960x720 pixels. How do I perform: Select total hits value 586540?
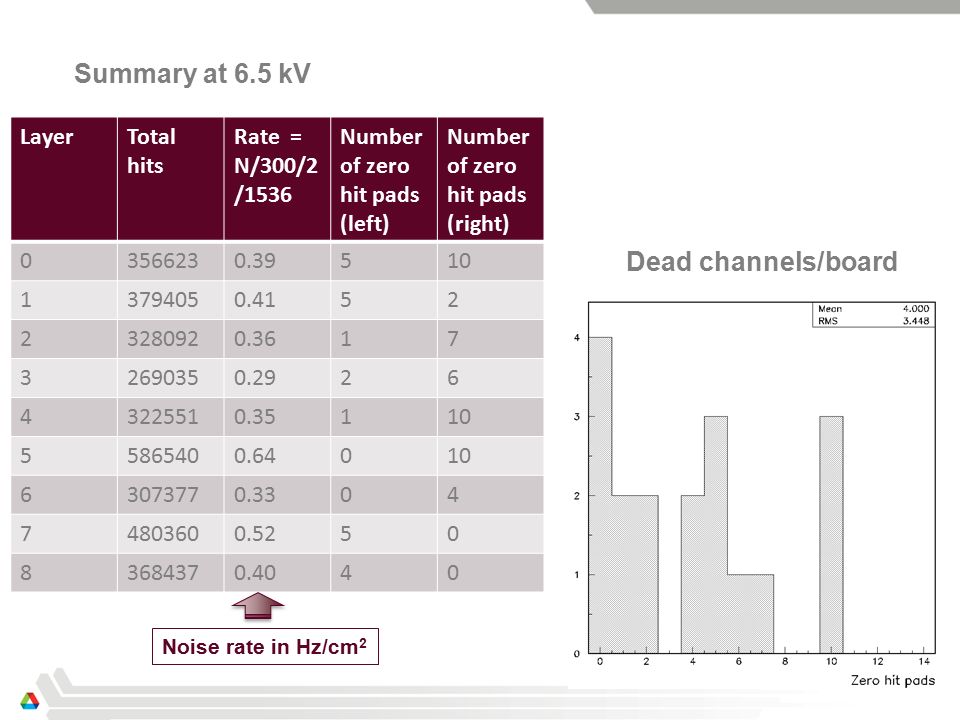[x=162, y=456]
